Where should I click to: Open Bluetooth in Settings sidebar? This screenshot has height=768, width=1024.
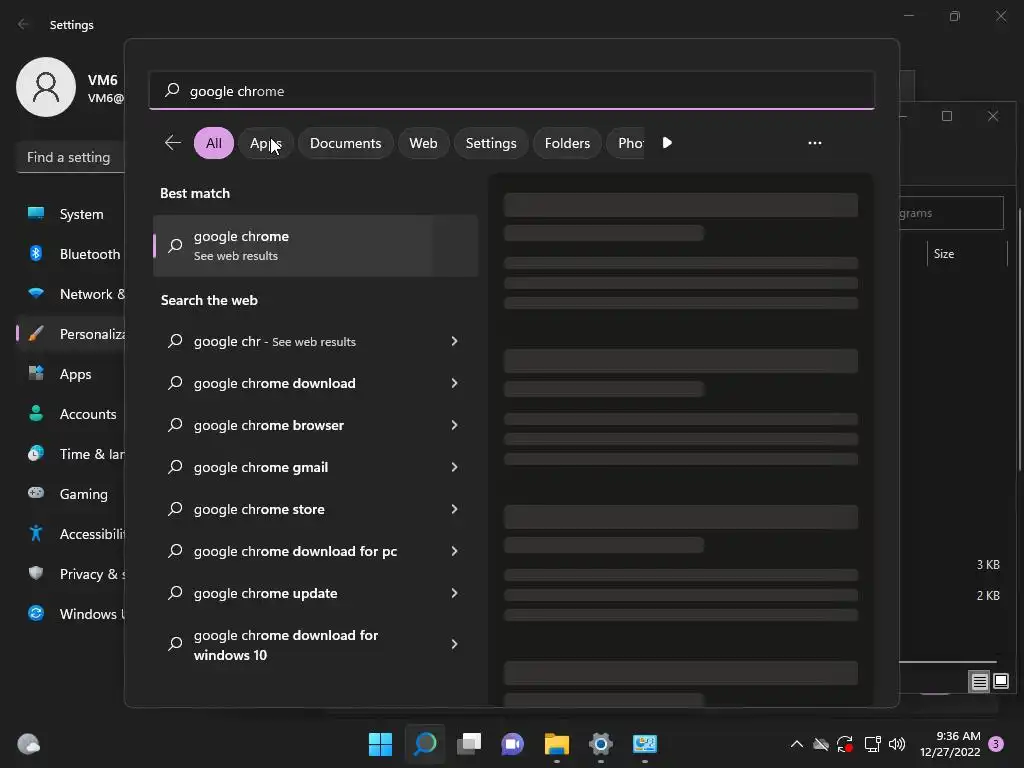(x=71, y=254)
